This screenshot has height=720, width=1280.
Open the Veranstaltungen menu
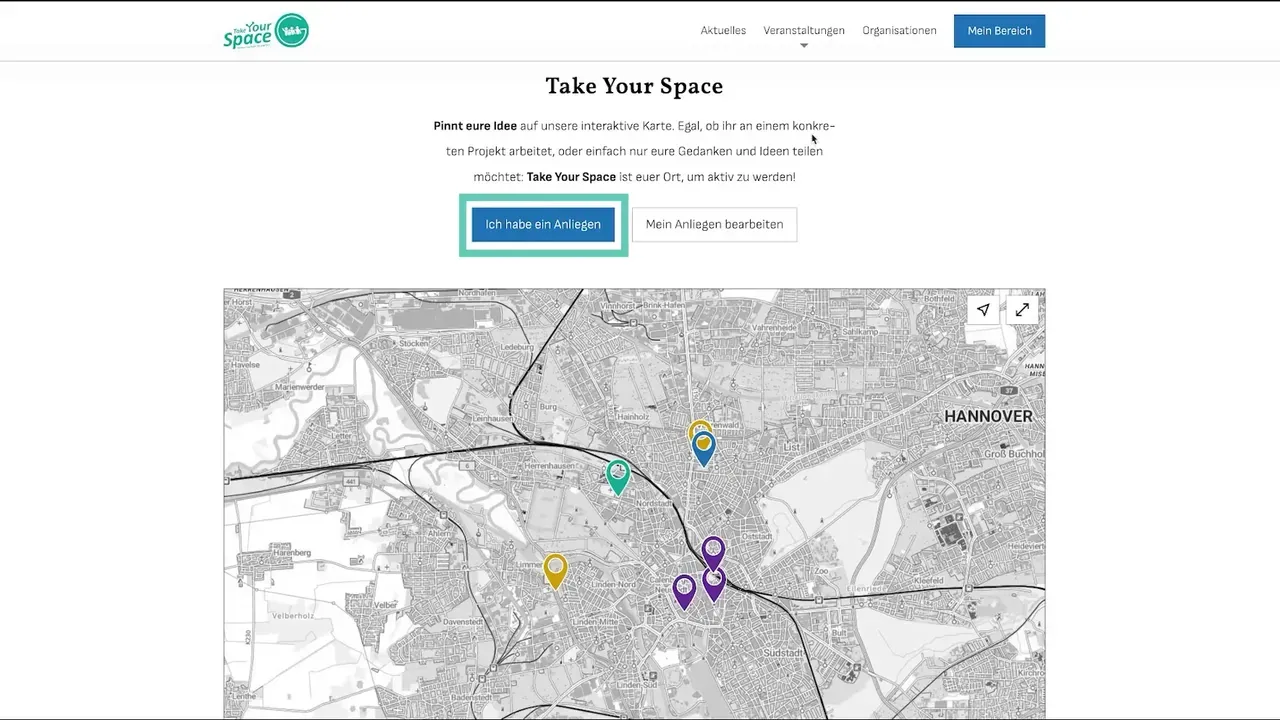[x=804, y=31]
